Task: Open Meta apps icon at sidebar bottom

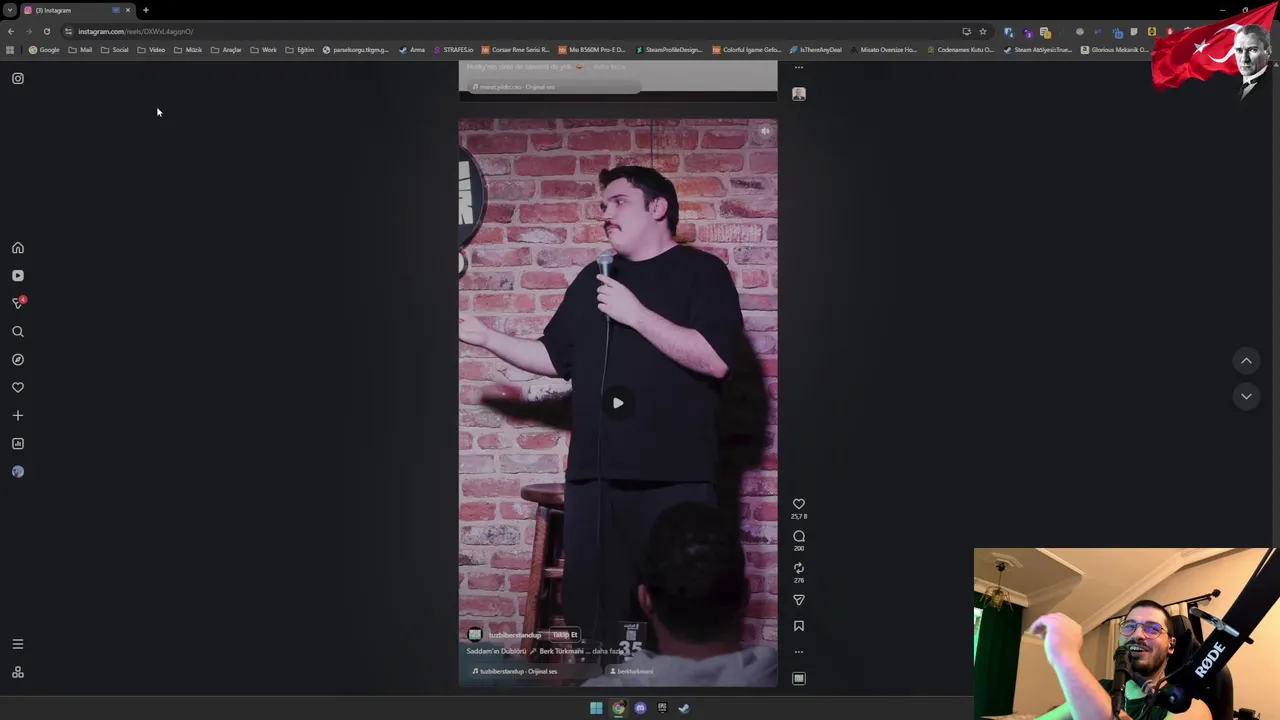Action: 17,672
